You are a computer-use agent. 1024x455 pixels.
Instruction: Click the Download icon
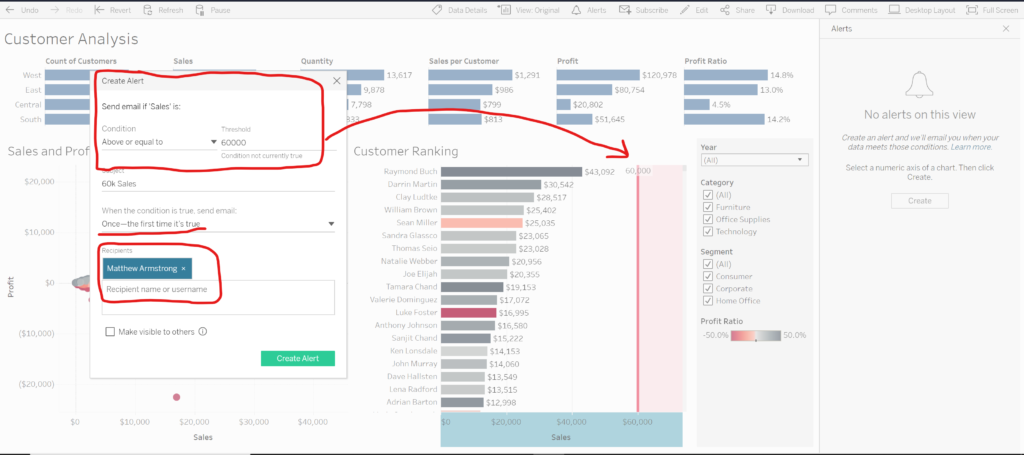coord(771,10)
